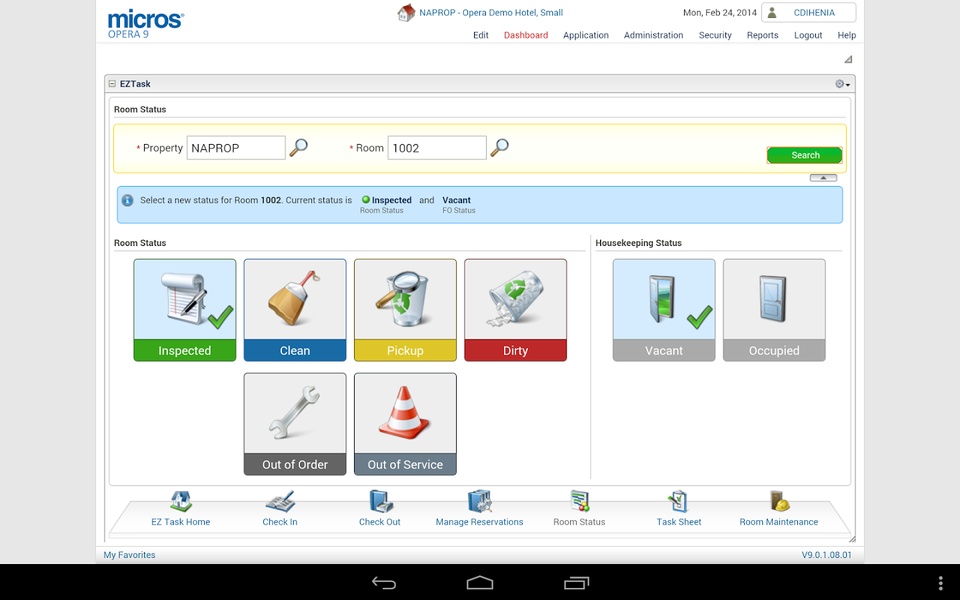
Task: Click the corner triangle below Help
Action: pos(848,59)
